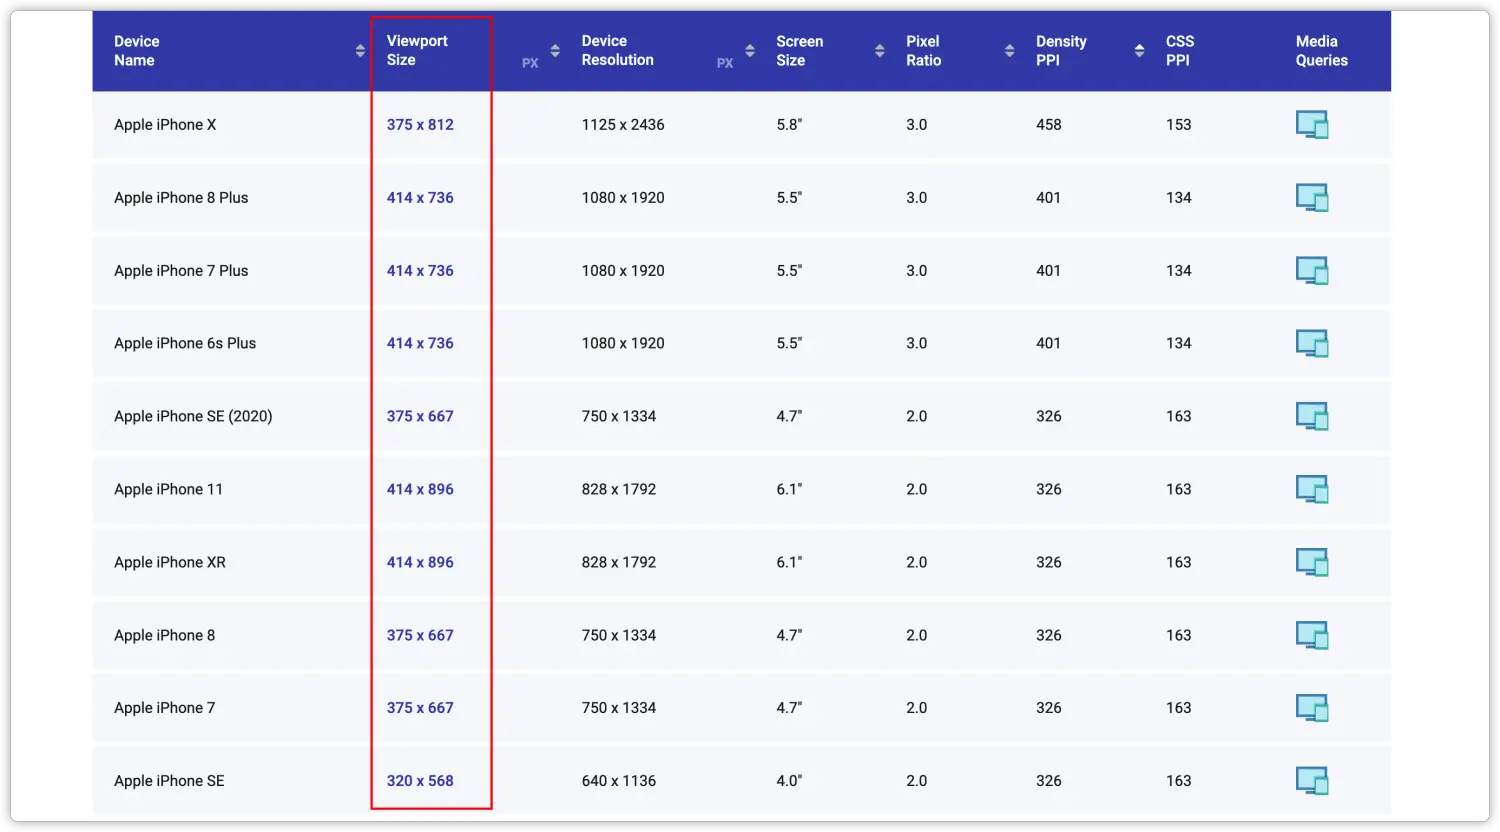Viewport: 1500px width, 832px height.
Task: Open 414 x 736 viewport link for iPhone 7 Plus
Action: 420,271
